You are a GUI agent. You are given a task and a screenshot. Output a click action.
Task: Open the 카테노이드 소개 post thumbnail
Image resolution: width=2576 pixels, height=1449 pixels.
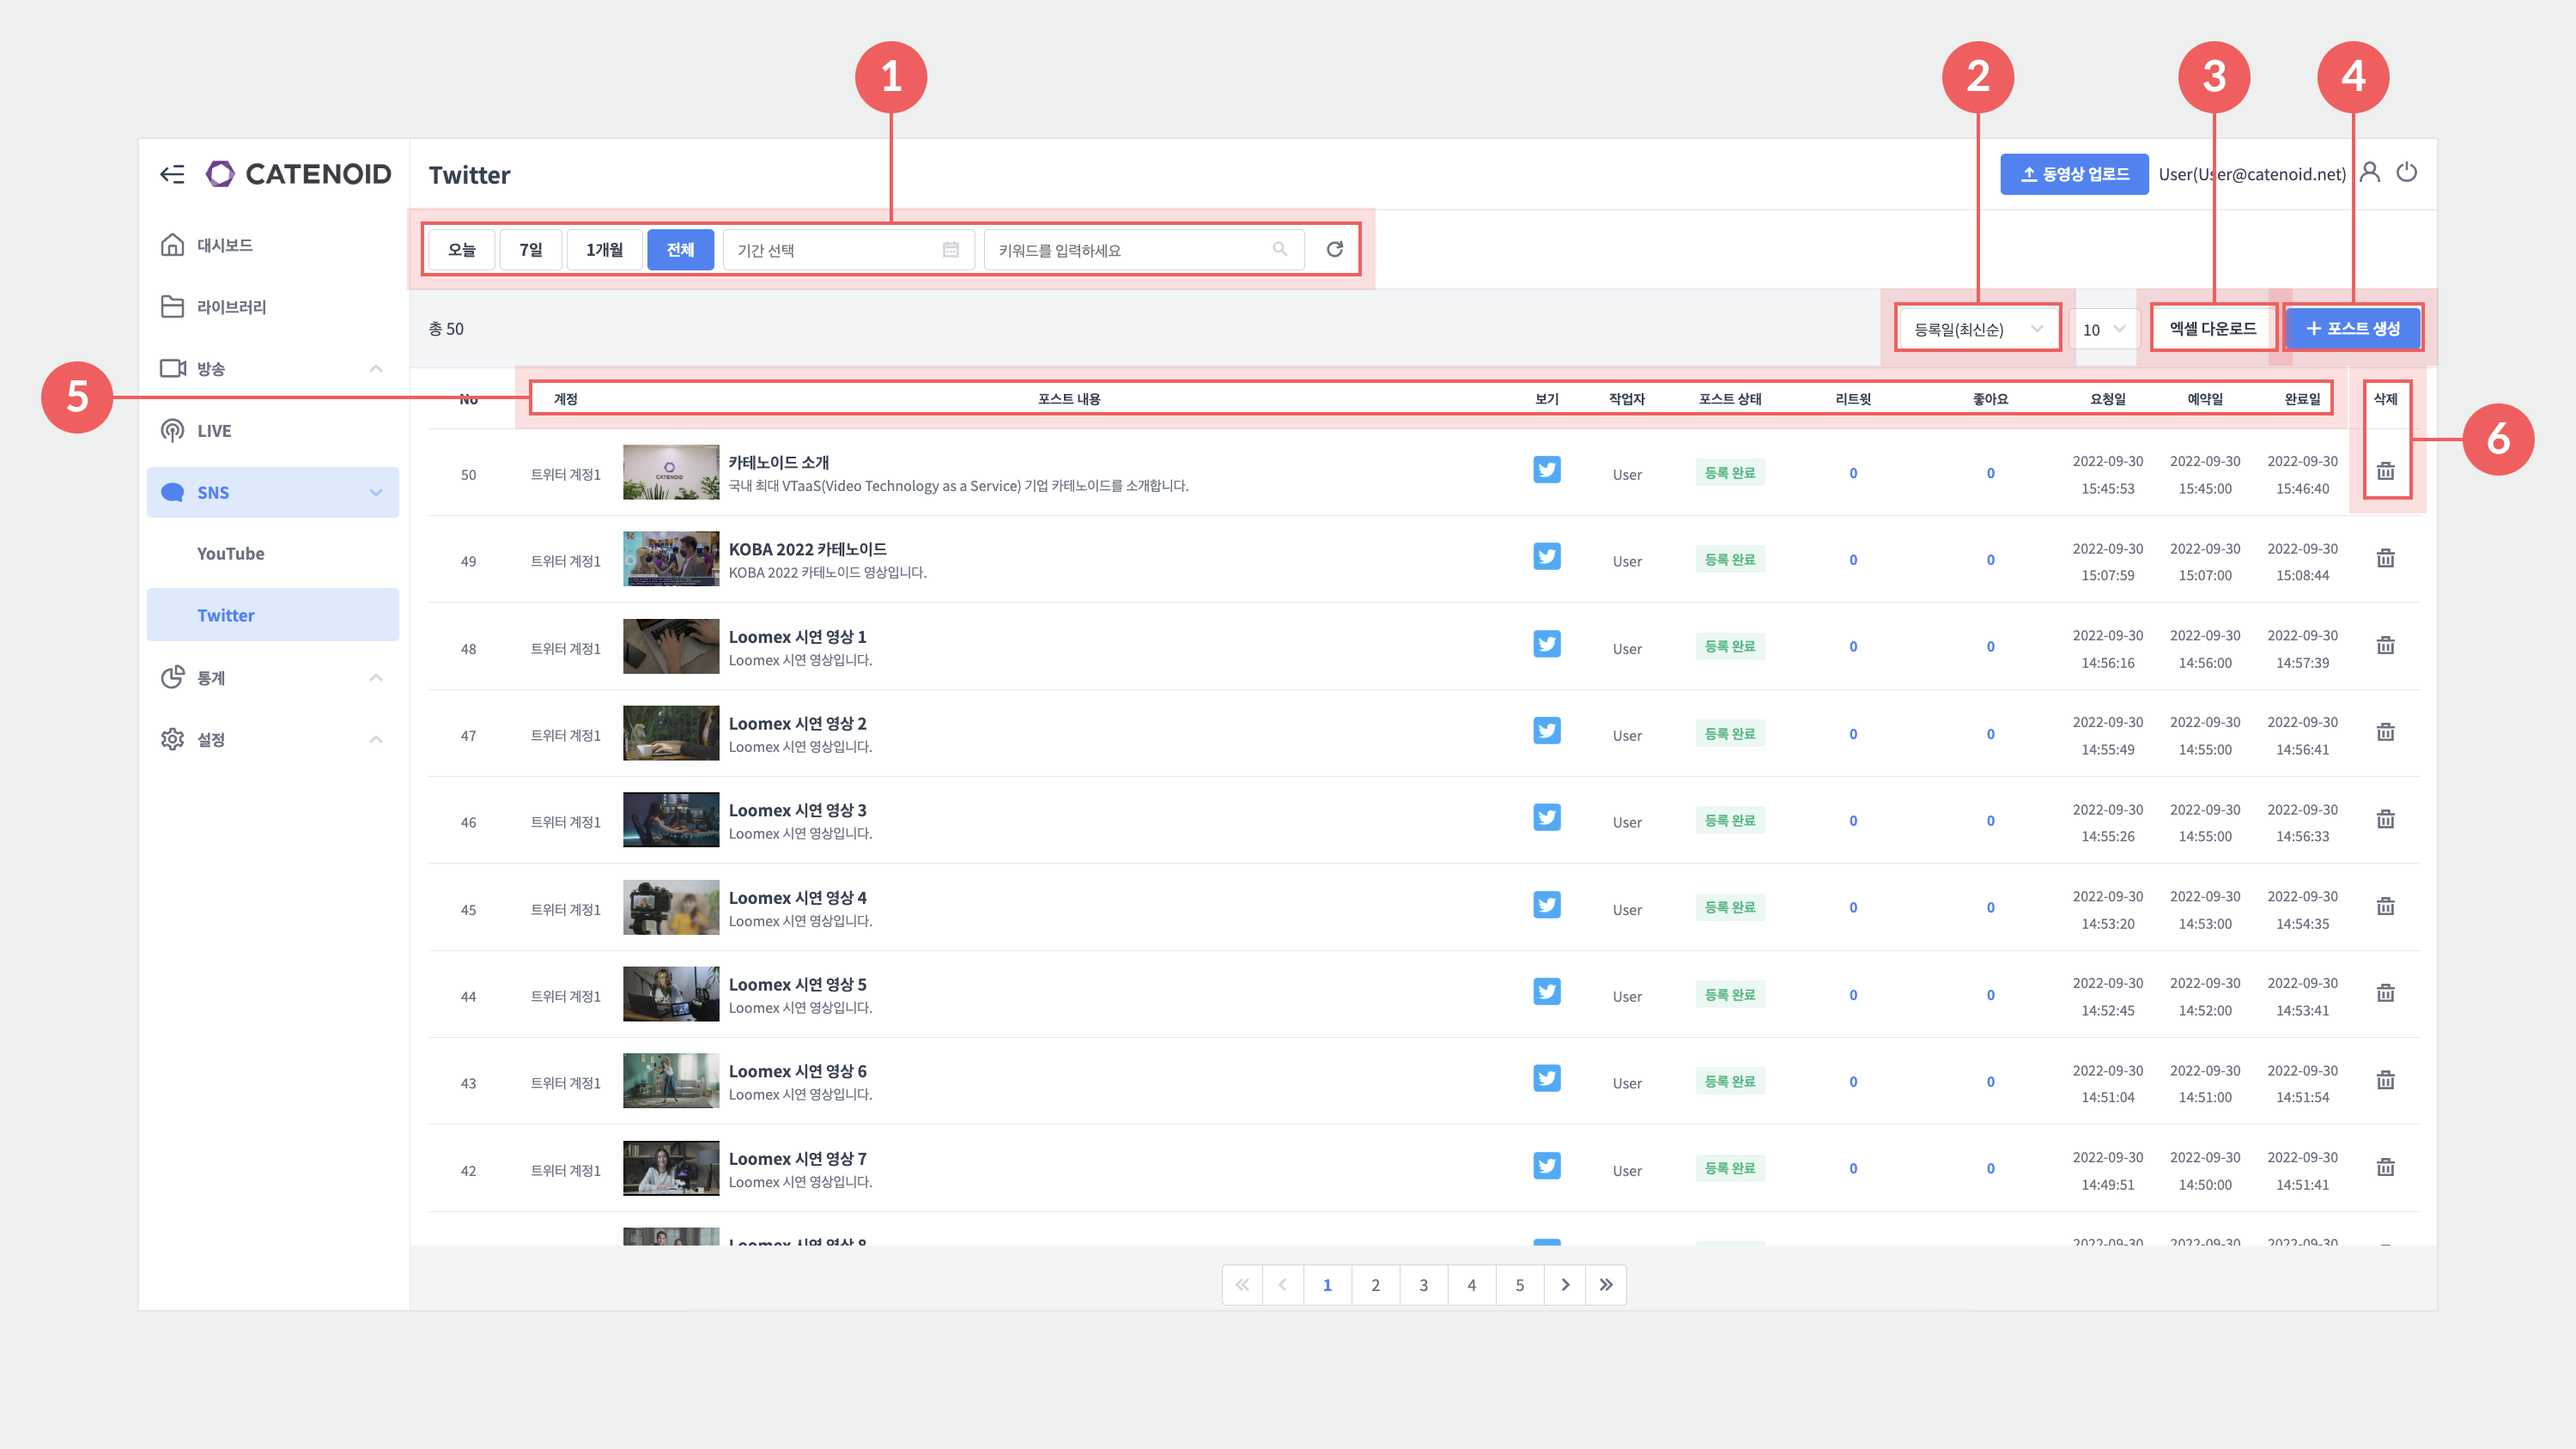[x=670, y=472]
